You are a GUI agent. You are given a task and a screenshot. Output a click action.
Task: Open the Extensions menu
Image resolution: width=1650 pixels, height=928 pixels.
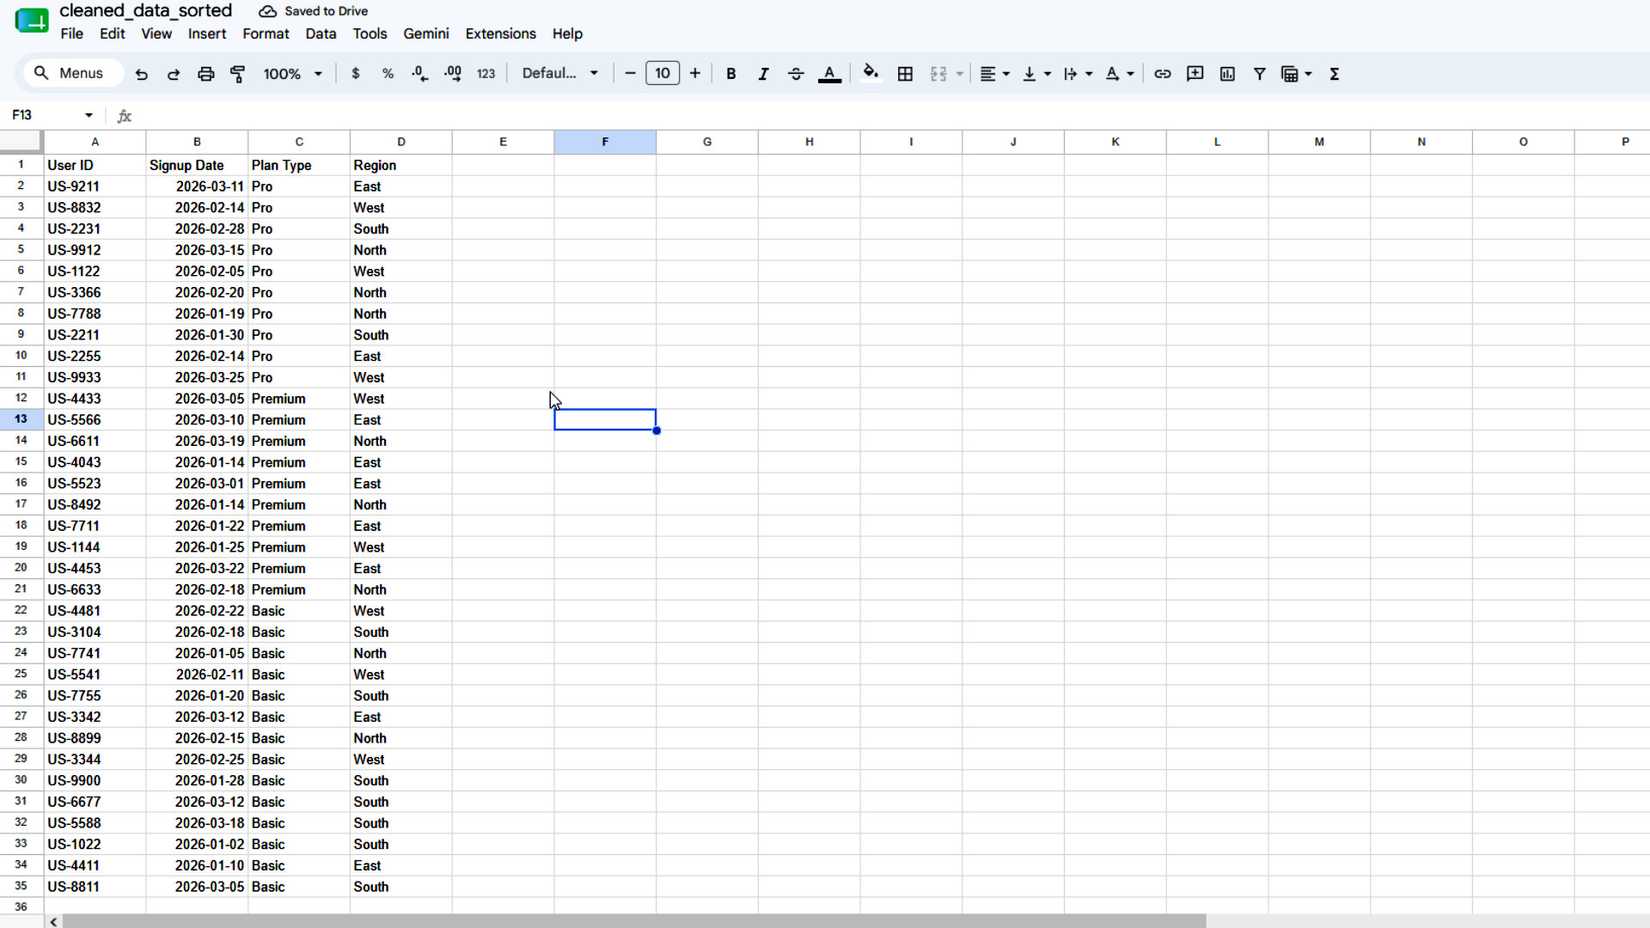[x=501, y=34]
